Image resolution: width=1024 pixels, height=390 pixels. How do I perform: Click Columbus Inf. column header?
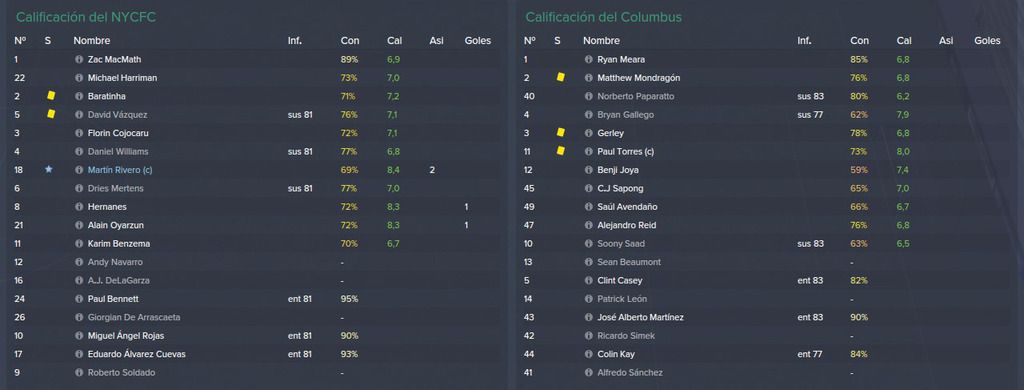[x=805, y=41]
